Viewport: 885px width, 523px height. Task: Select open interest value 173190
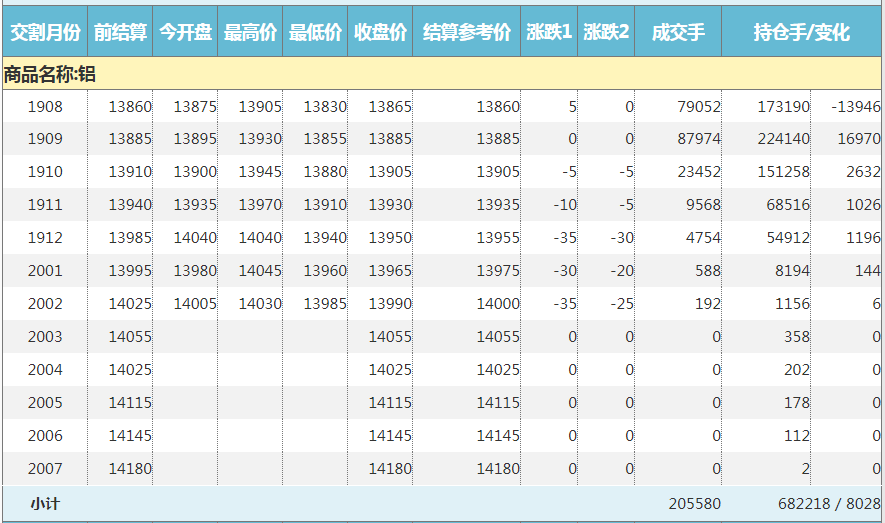click(x=783, y=107)
